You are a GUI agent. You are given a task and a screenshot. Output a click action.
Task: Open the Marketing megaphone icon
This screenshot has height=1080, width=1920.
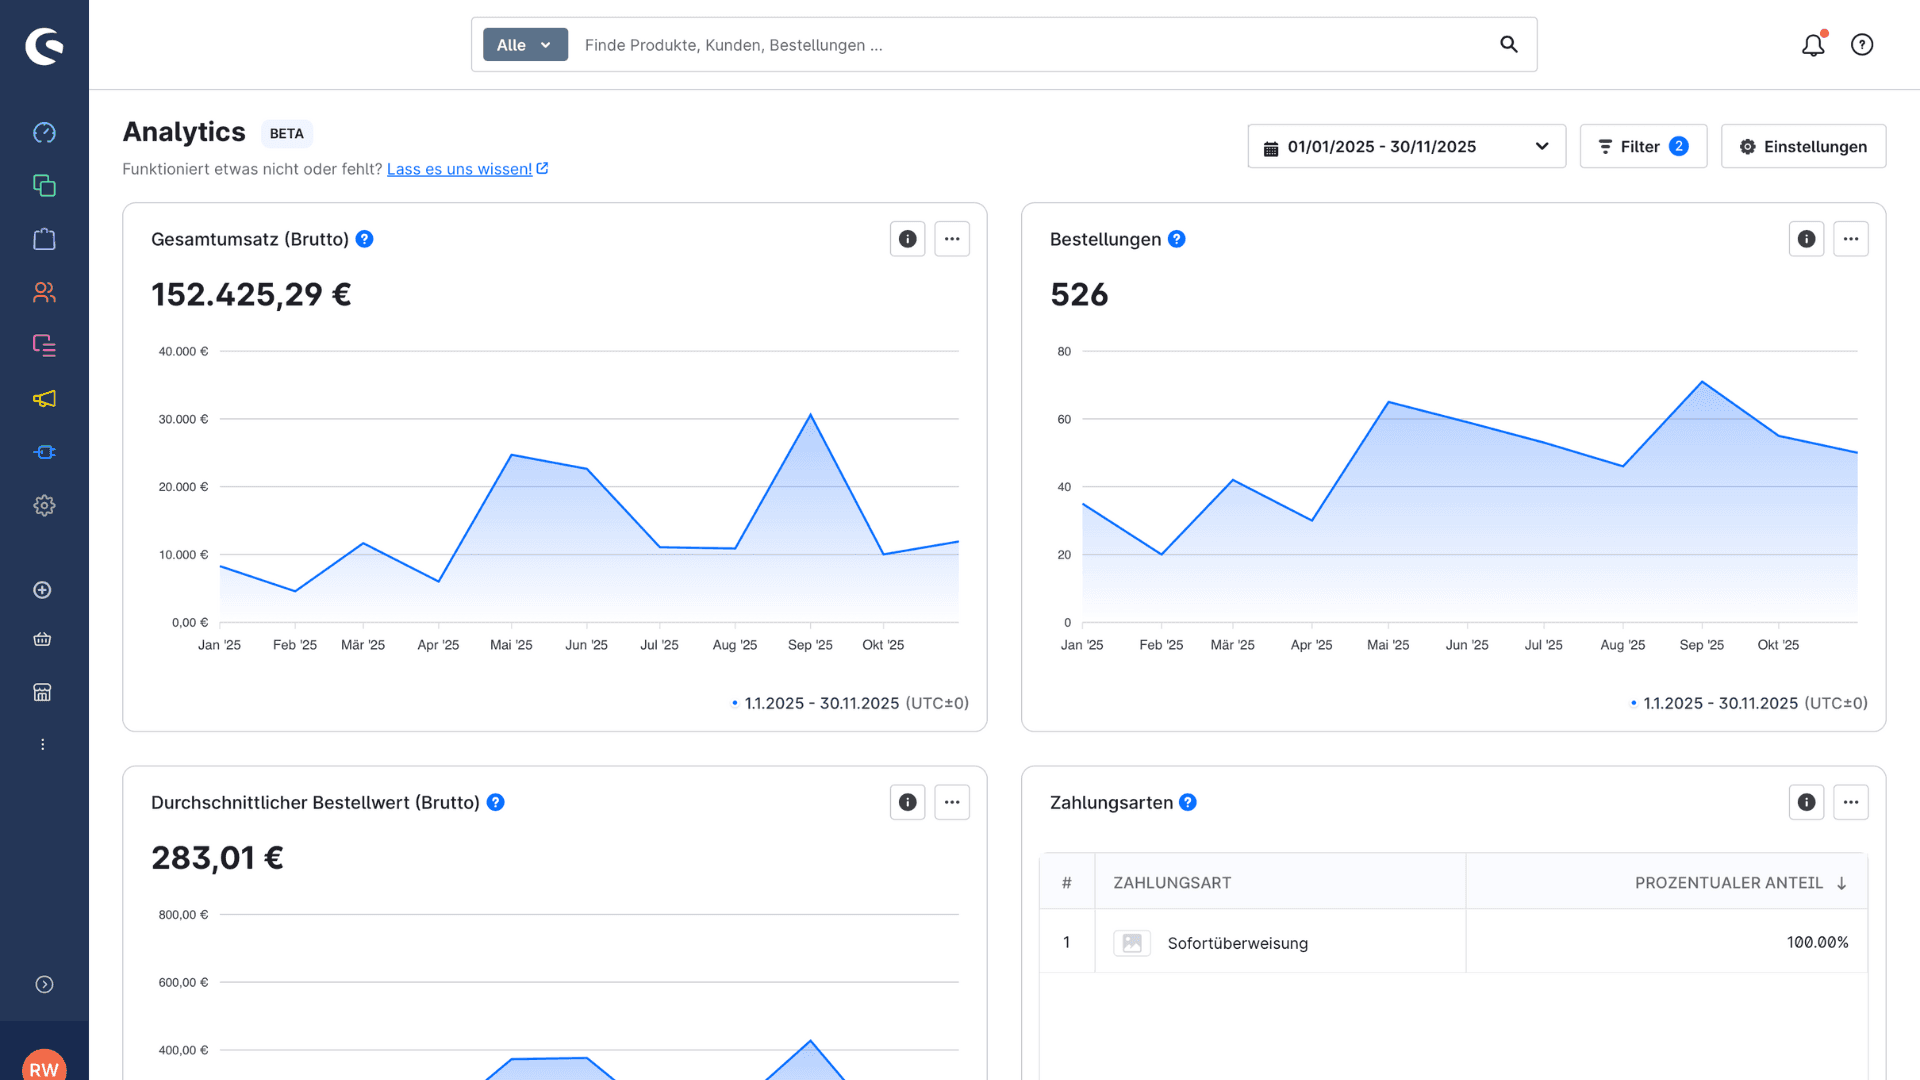click(x=44, y=399)
